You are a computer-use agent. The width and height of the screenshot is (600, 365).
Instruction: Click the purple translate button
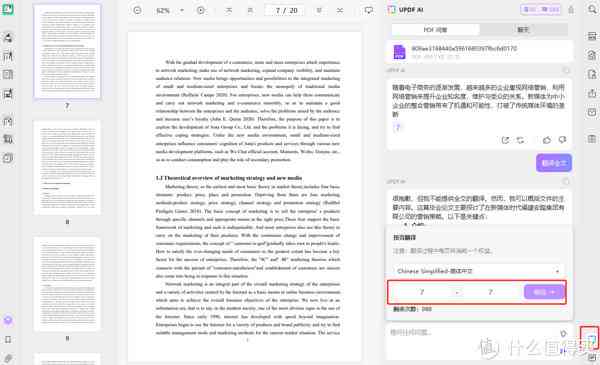point(544,292)
